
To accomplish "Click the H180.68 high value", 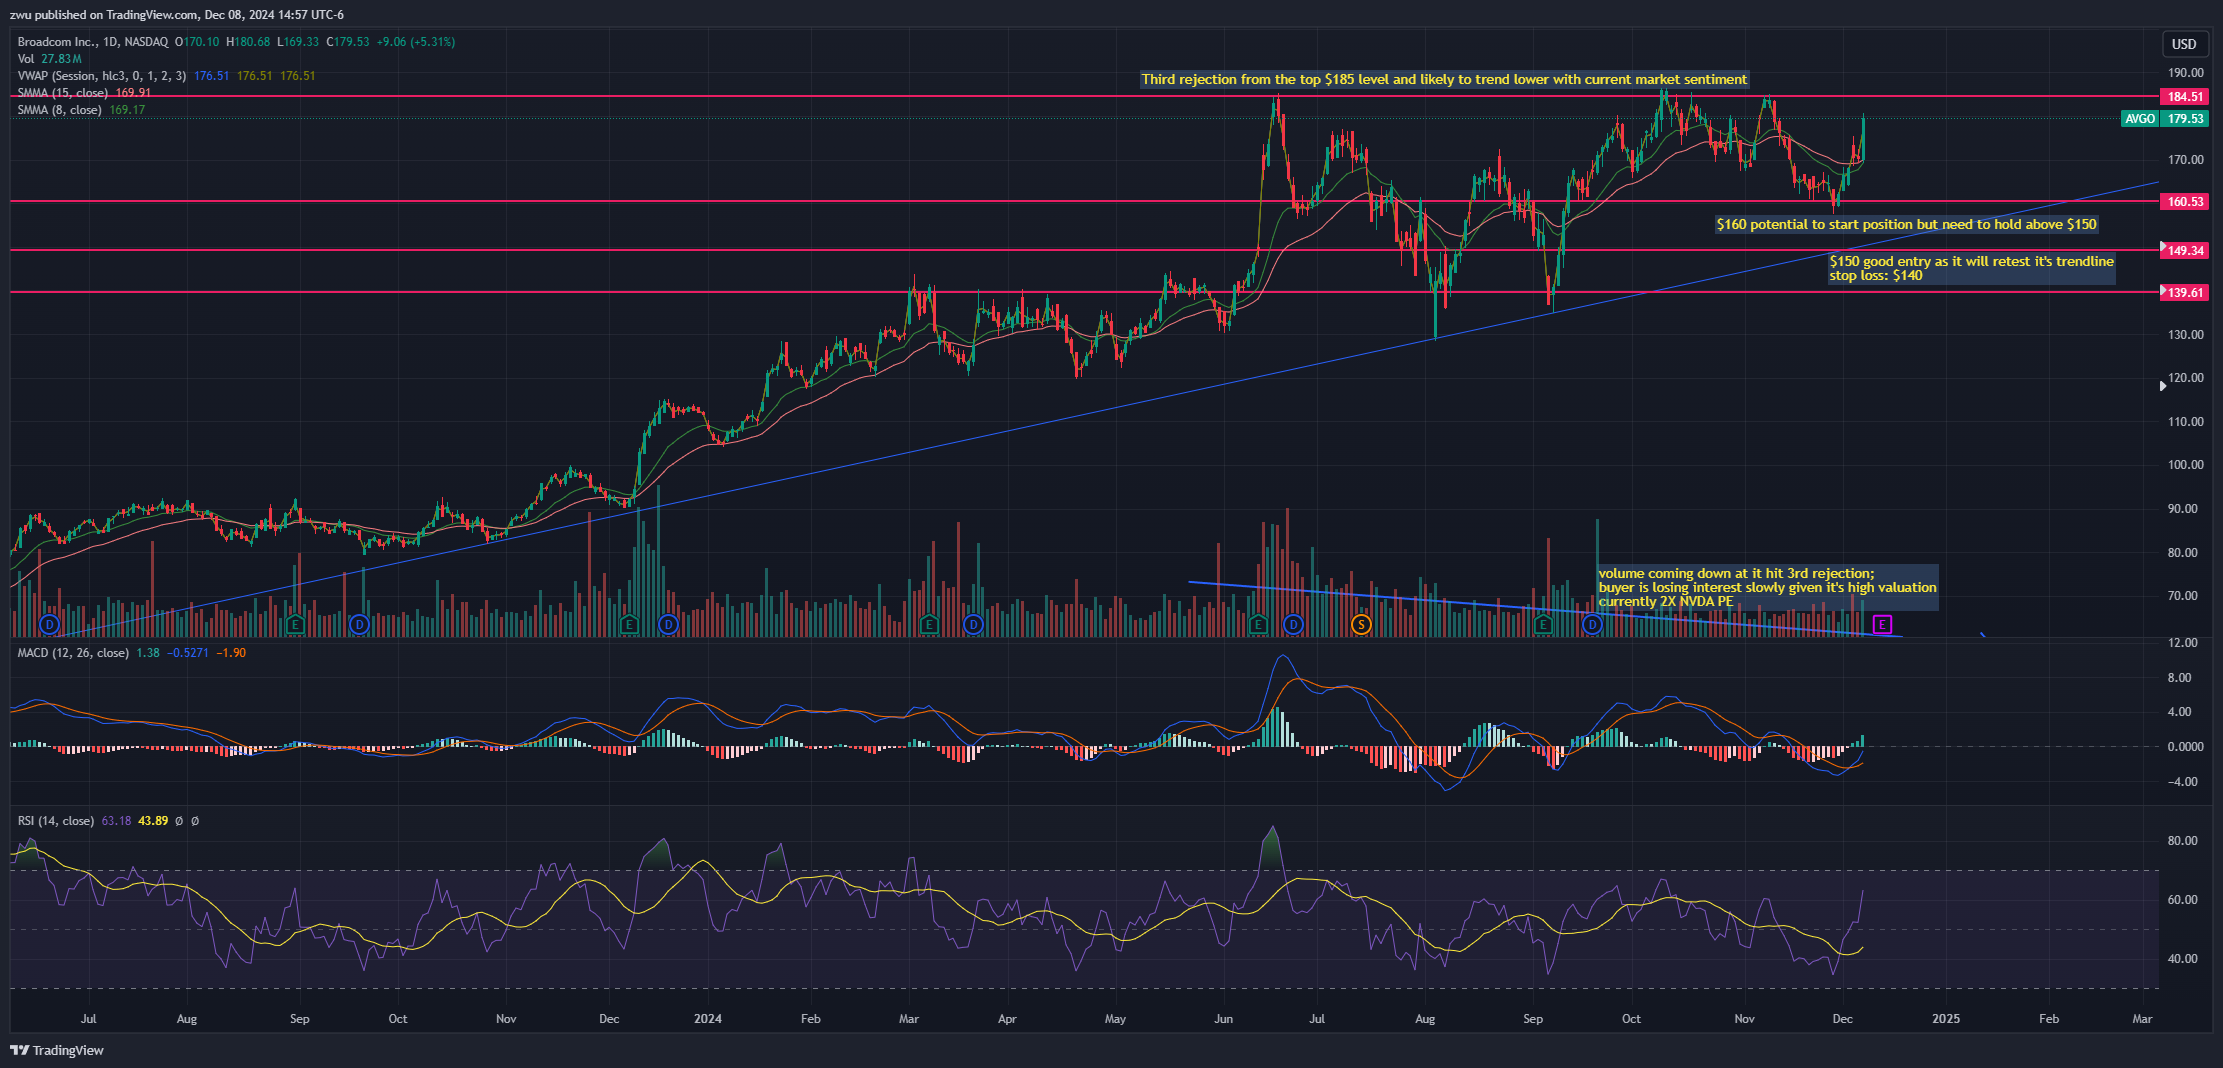I will coord(248,42).
